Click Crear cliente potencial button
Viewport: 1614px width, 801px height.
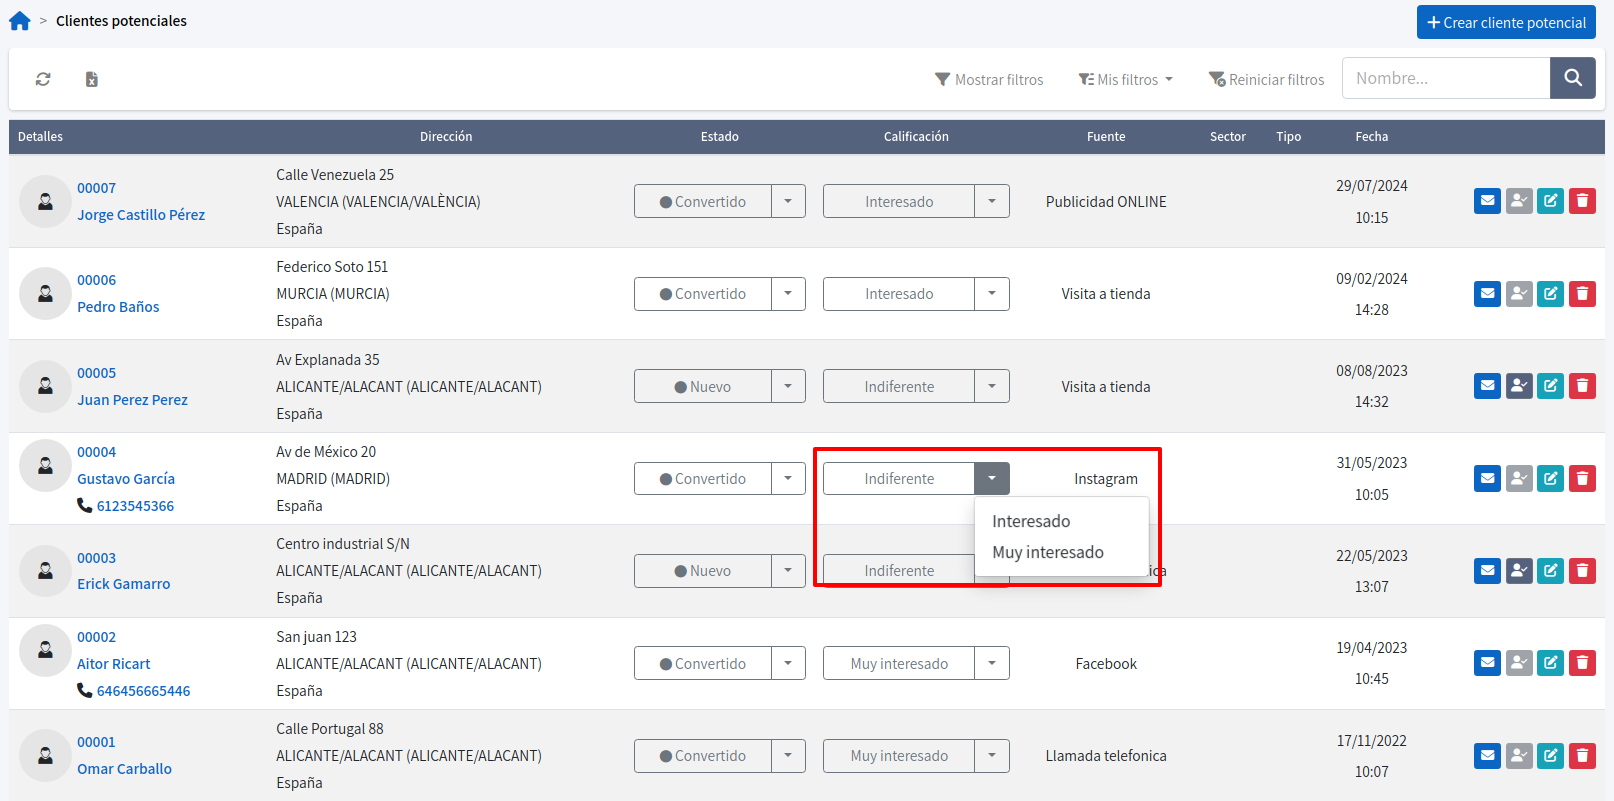1506,22
